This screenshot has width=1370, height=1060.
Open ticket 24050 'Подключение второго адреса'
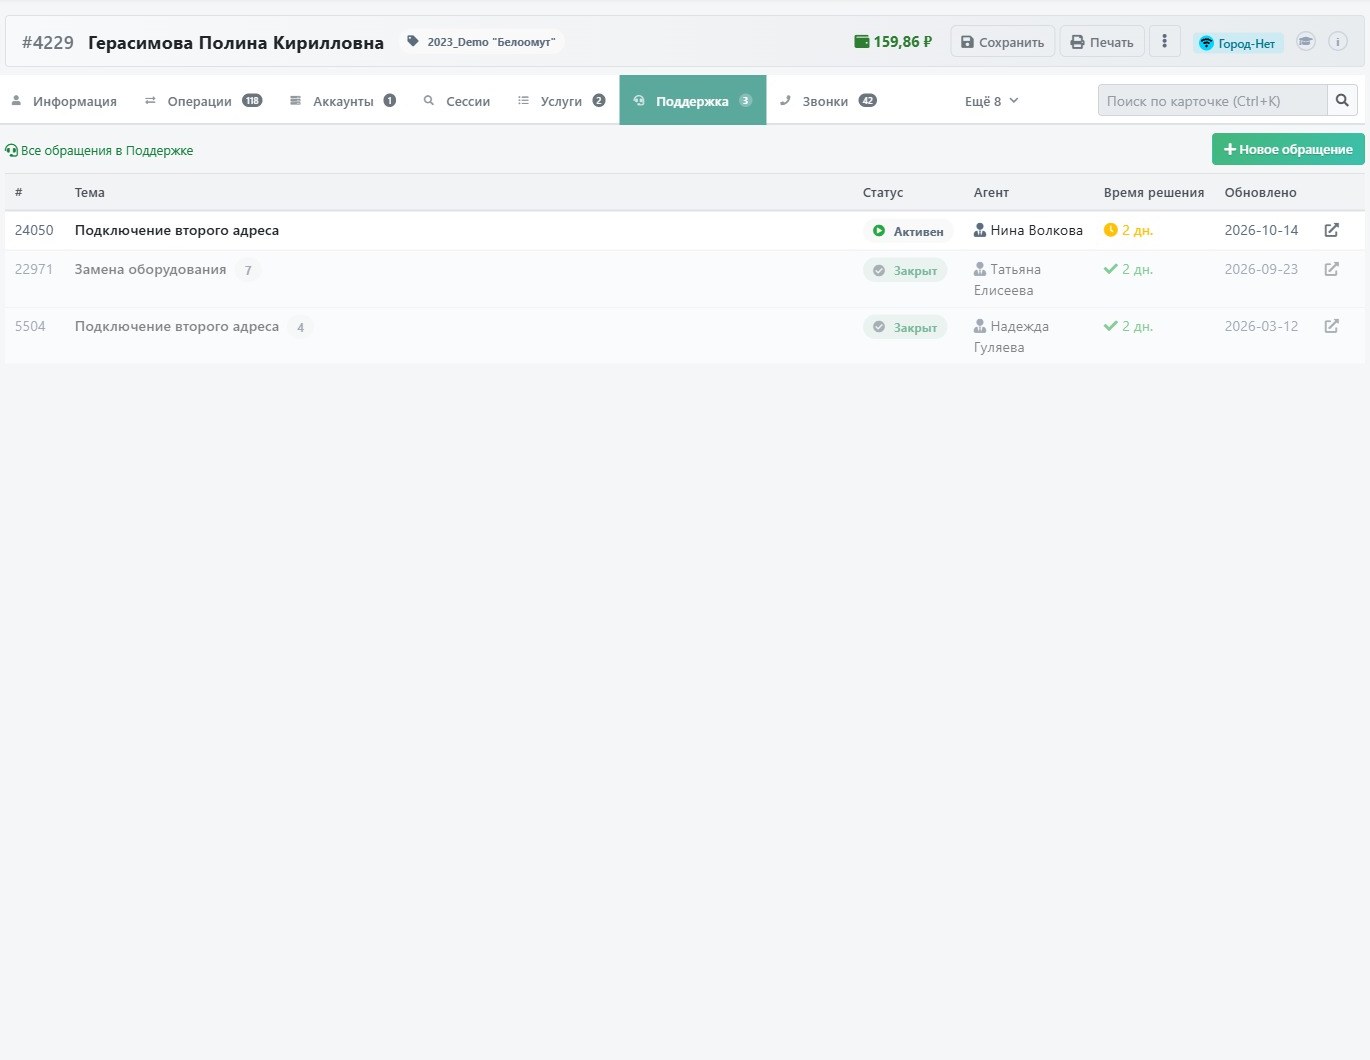[177, 231]
